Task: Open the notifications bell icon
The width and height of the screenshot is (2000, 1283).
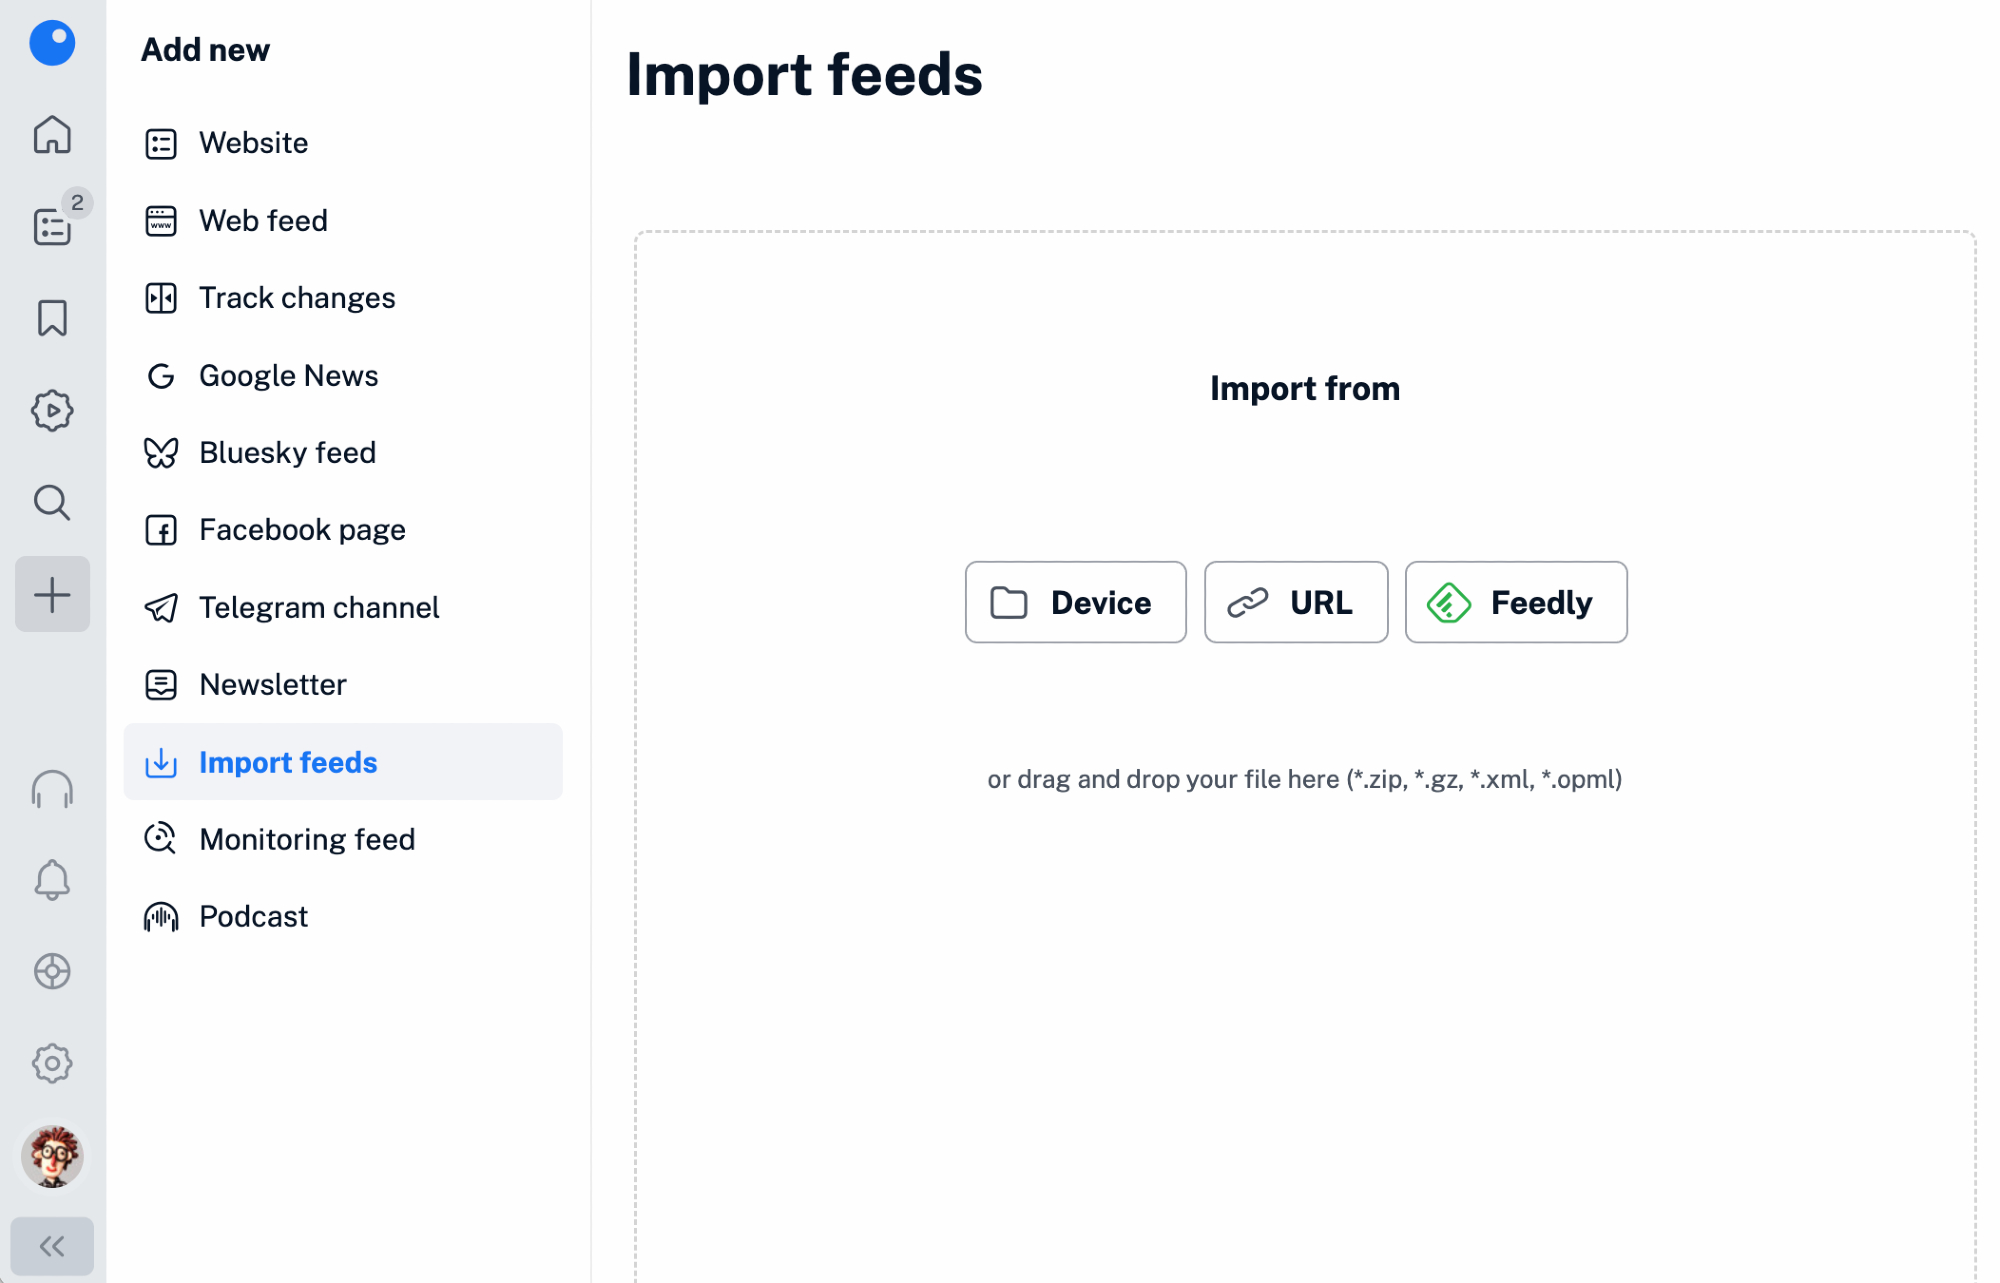Action: pyautogui.click(x=52, y=880)
